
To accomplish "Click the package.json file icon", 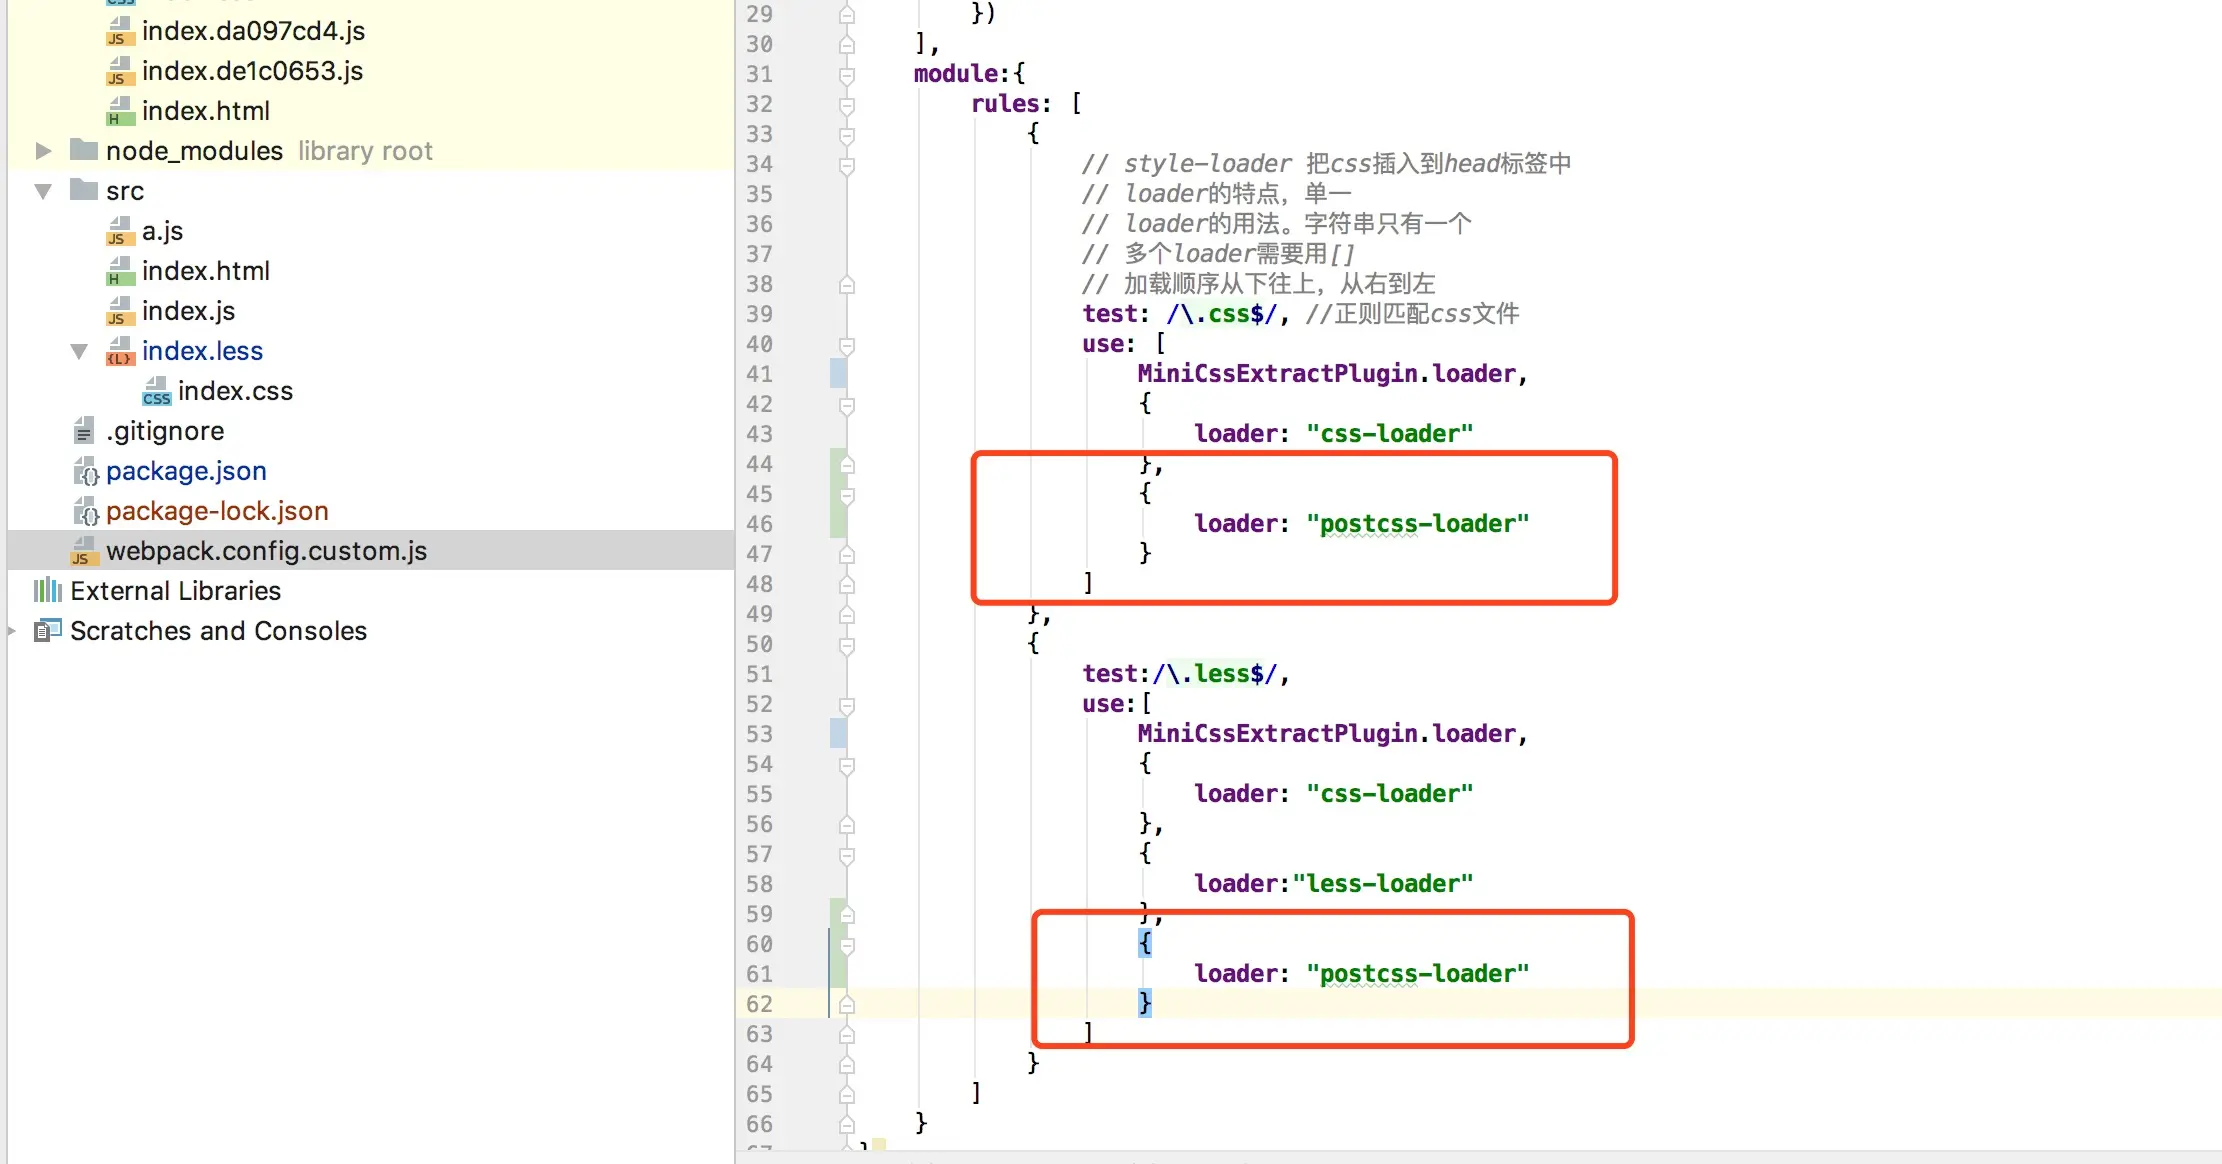I will click(x=86, y=472).
